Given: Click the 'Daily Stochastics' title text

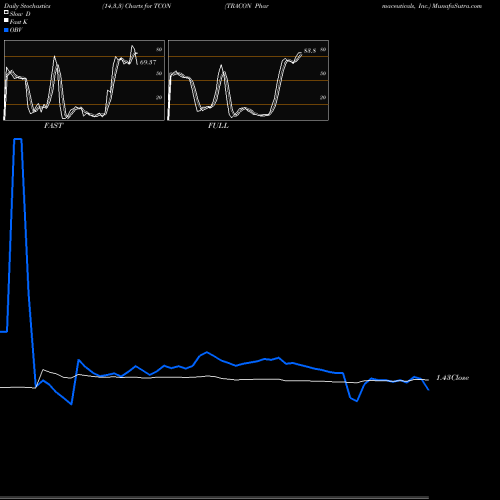Looking at the screenshot, I should tap(27, 6).
